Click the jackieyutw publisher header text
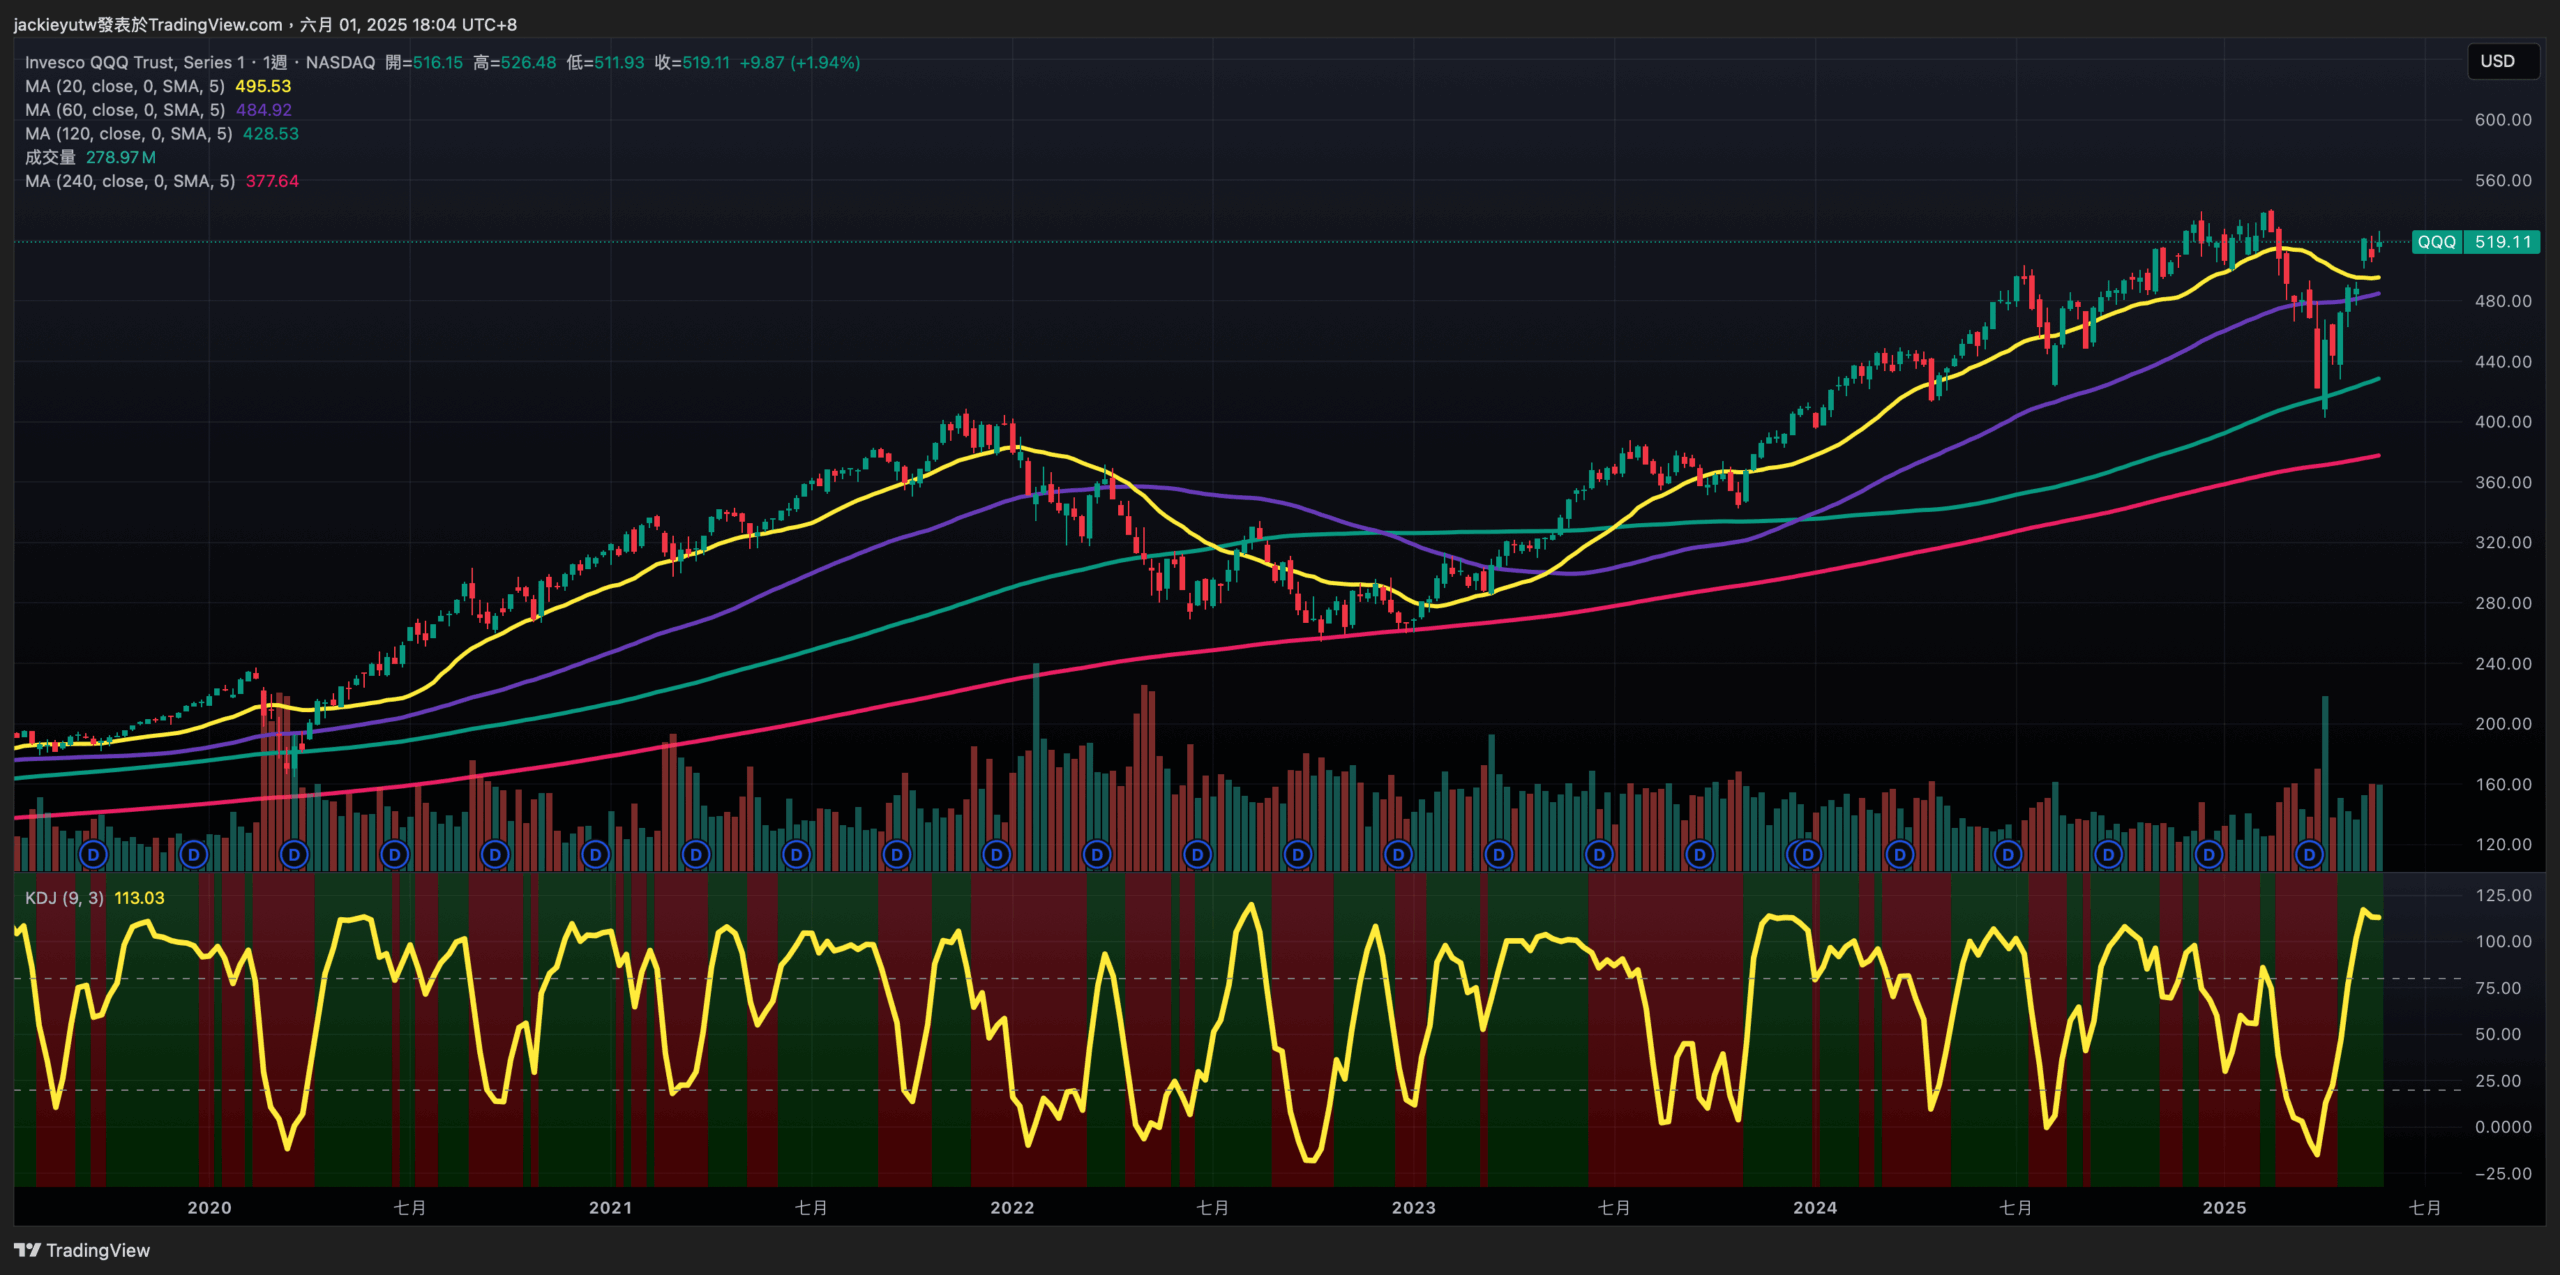Viewport: 2560px width, 1275px height. [x=265, y=24]
